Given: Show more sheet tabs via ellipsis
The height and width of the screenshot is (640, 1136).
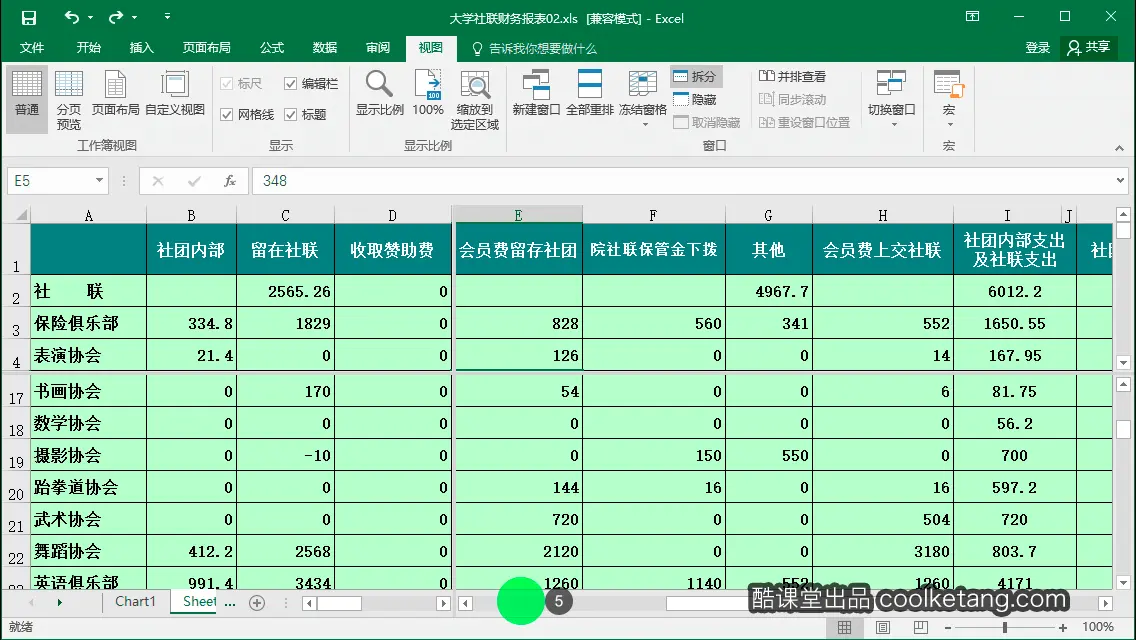Looking at the screenshot, I should click(230, 602).
